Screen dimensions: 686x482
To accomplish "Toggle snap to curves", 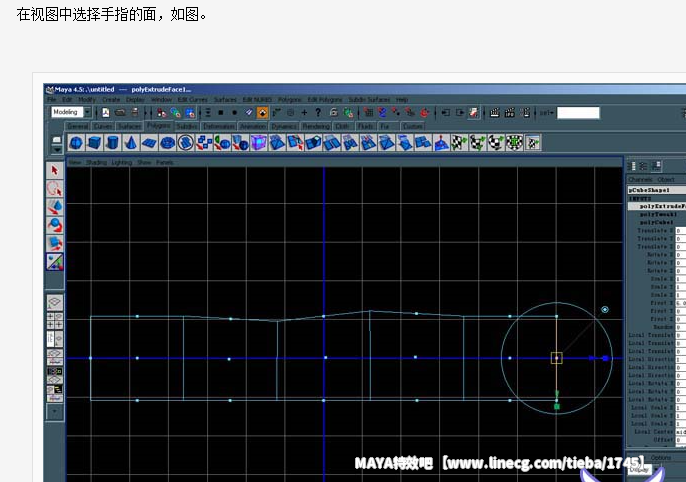I will pos(382,113).
